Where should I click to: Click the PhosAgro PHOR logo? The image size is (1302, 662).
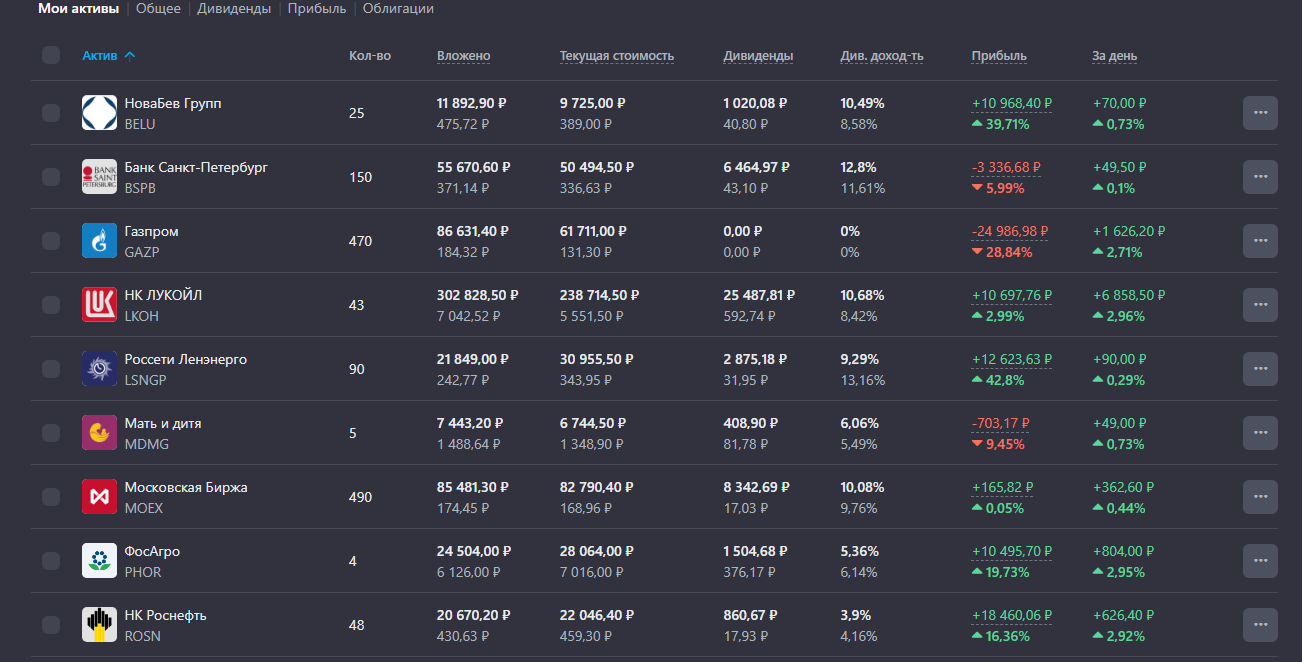[x=100, y=561]
